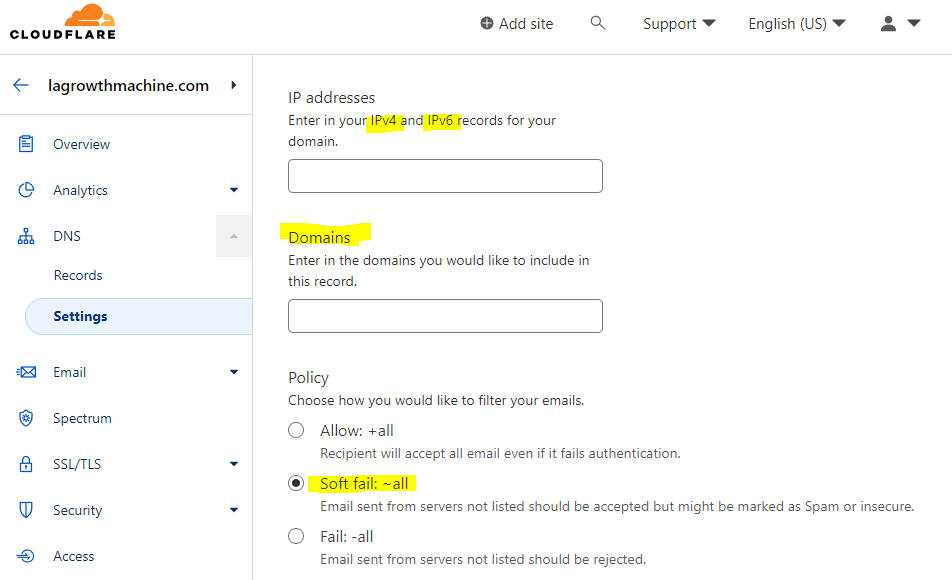
Task: Open DNS Records page
Action: 78,275
